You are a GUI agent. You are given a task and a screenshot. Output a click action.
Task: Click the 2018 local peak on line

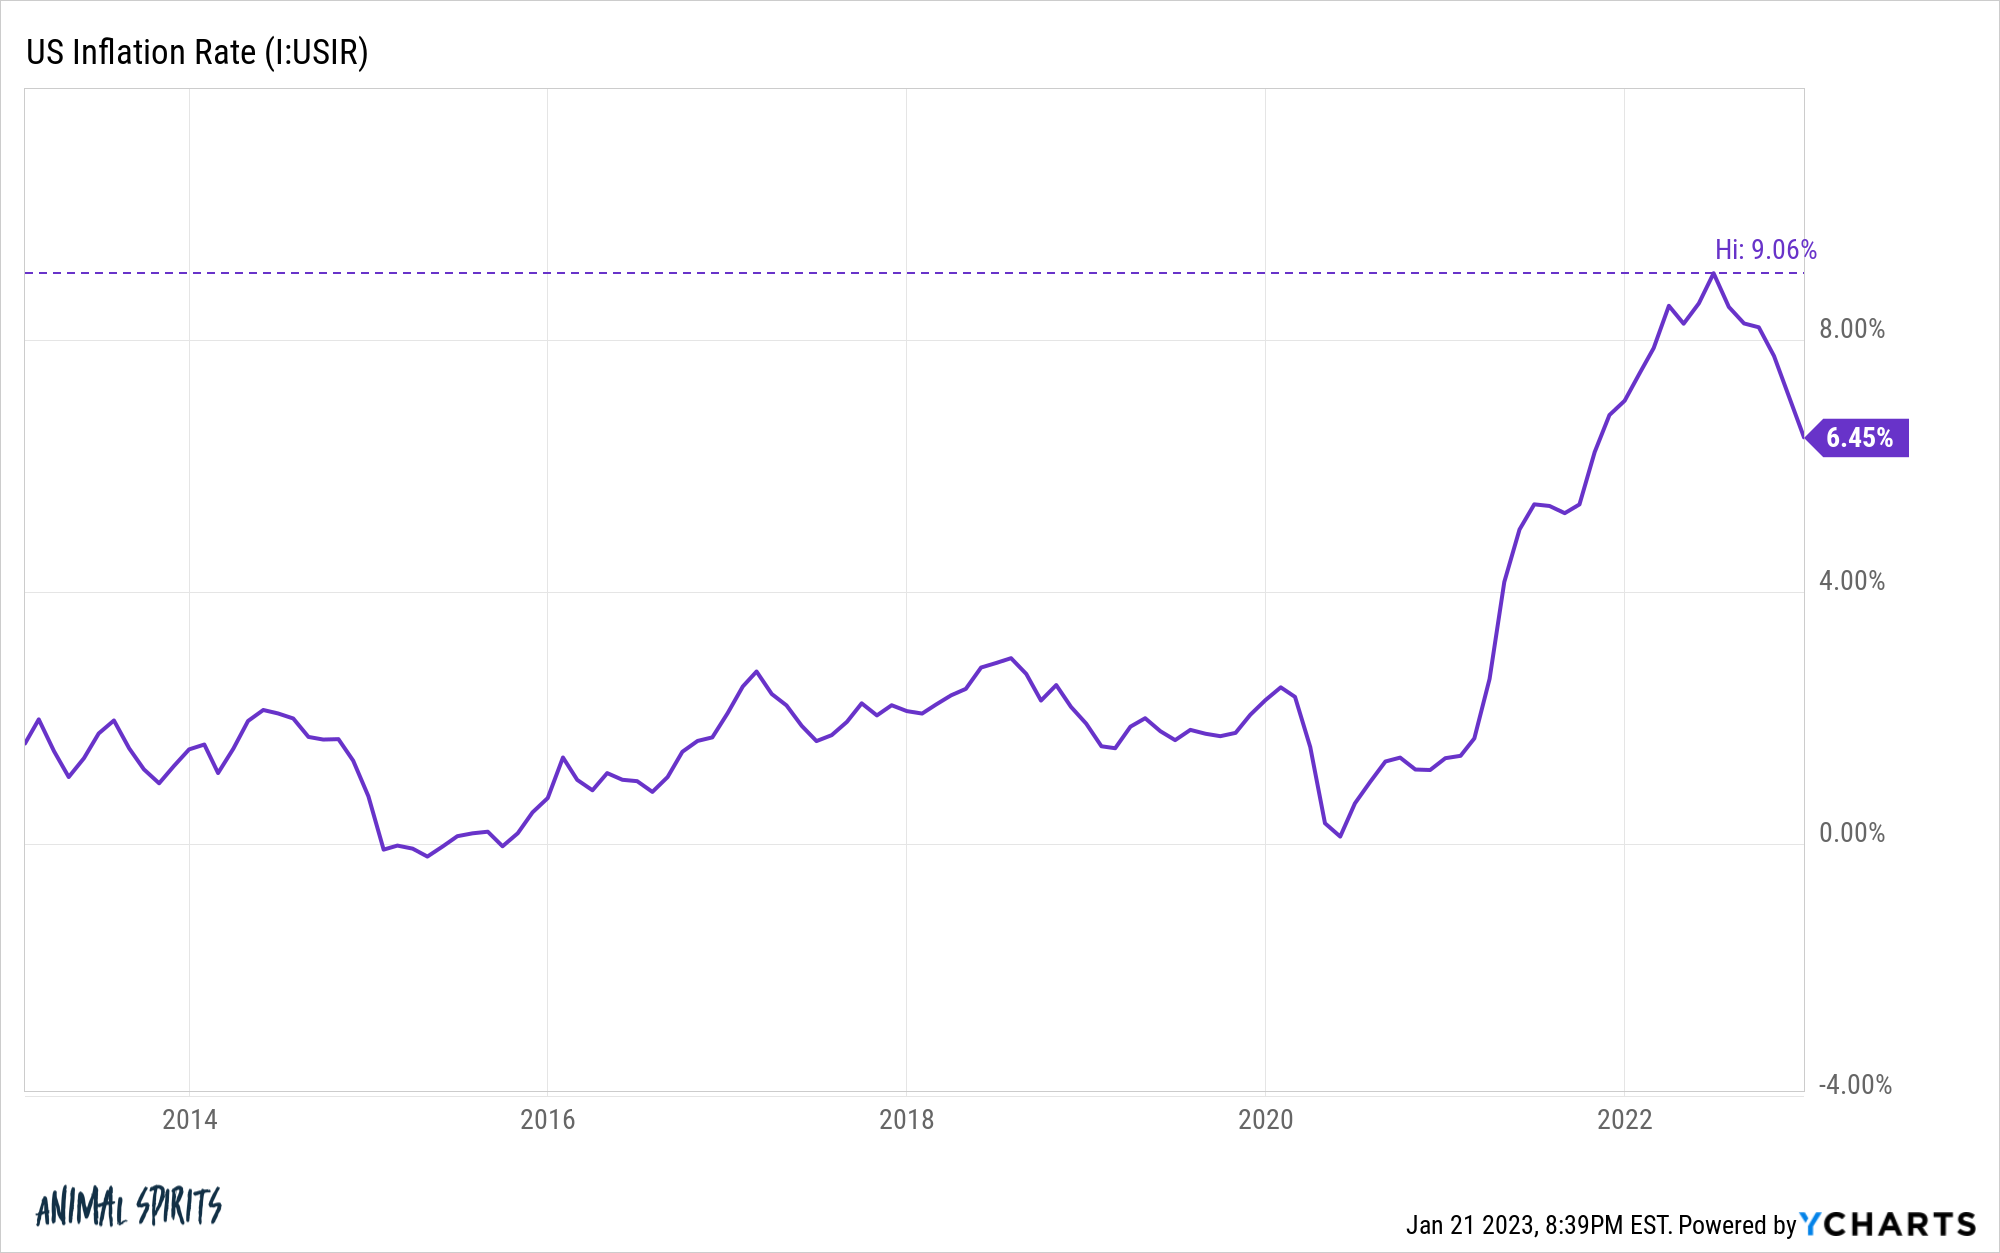[1011, 658]
